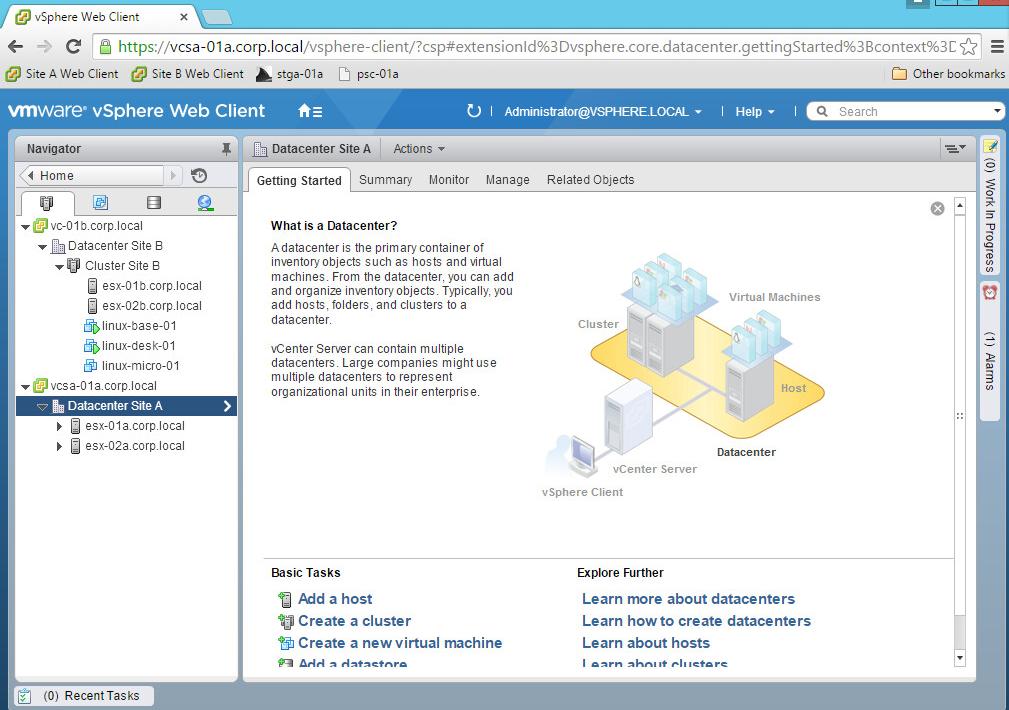Switch to the Related Objects tab
The width and height of the screenshot is (1009, 710).
point(591,180)
